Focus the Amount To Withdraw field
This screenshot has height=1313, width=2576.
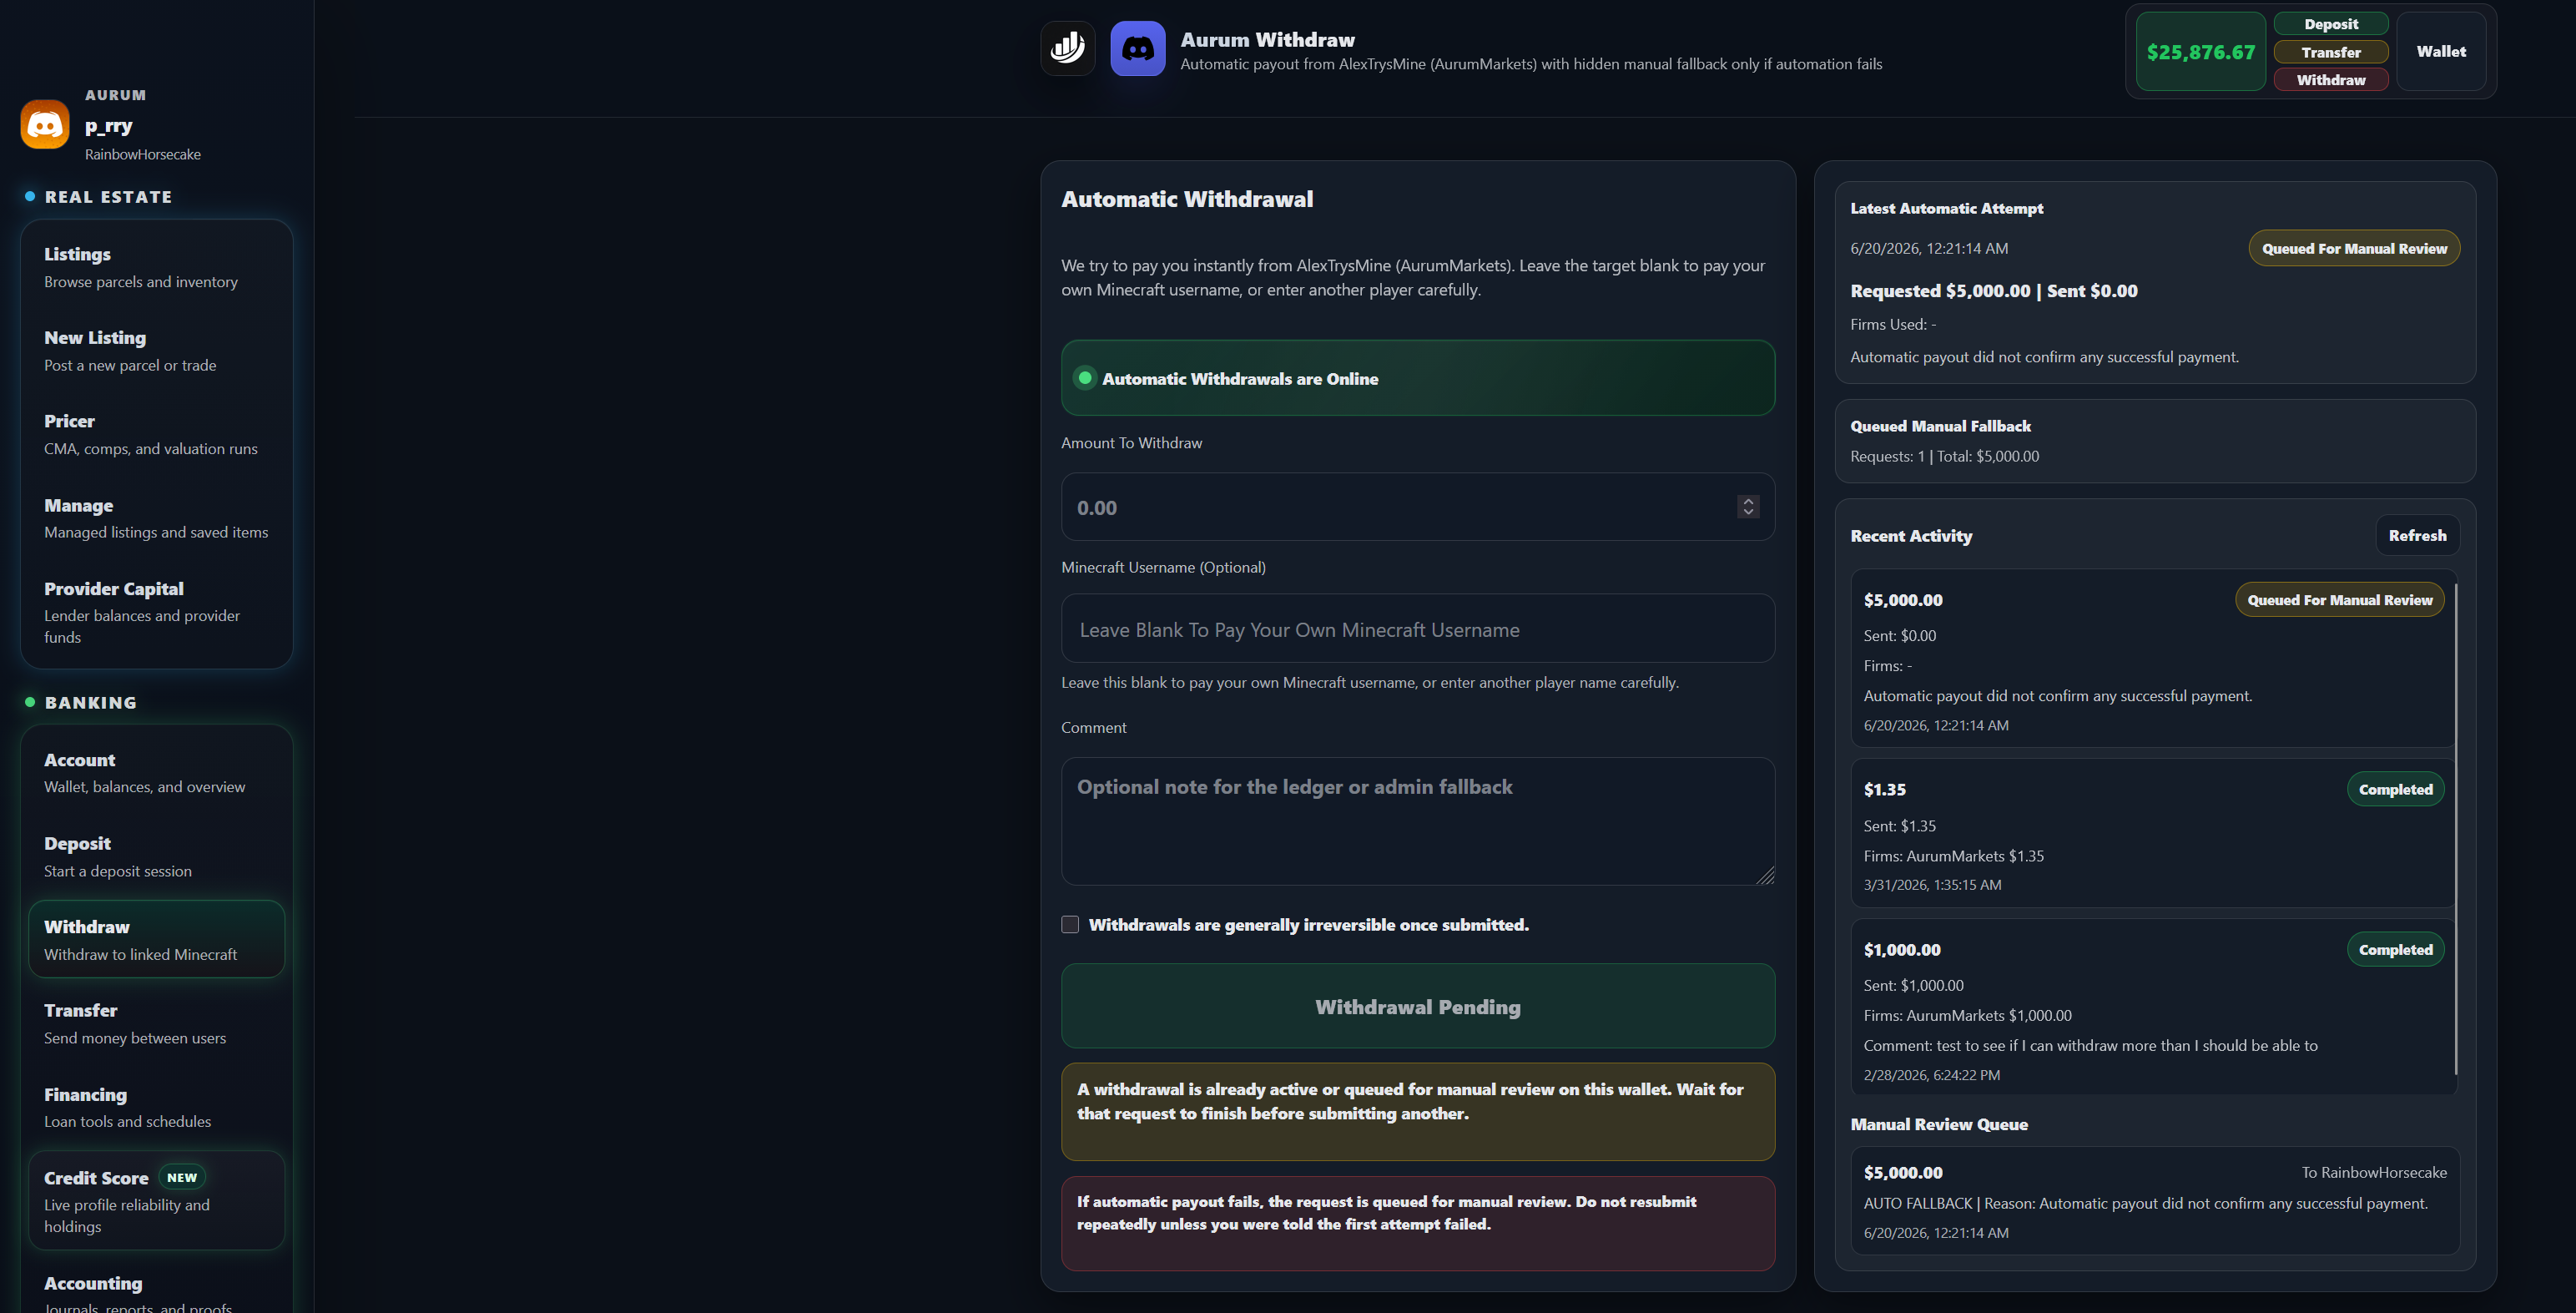click(x=1418, y=507)
